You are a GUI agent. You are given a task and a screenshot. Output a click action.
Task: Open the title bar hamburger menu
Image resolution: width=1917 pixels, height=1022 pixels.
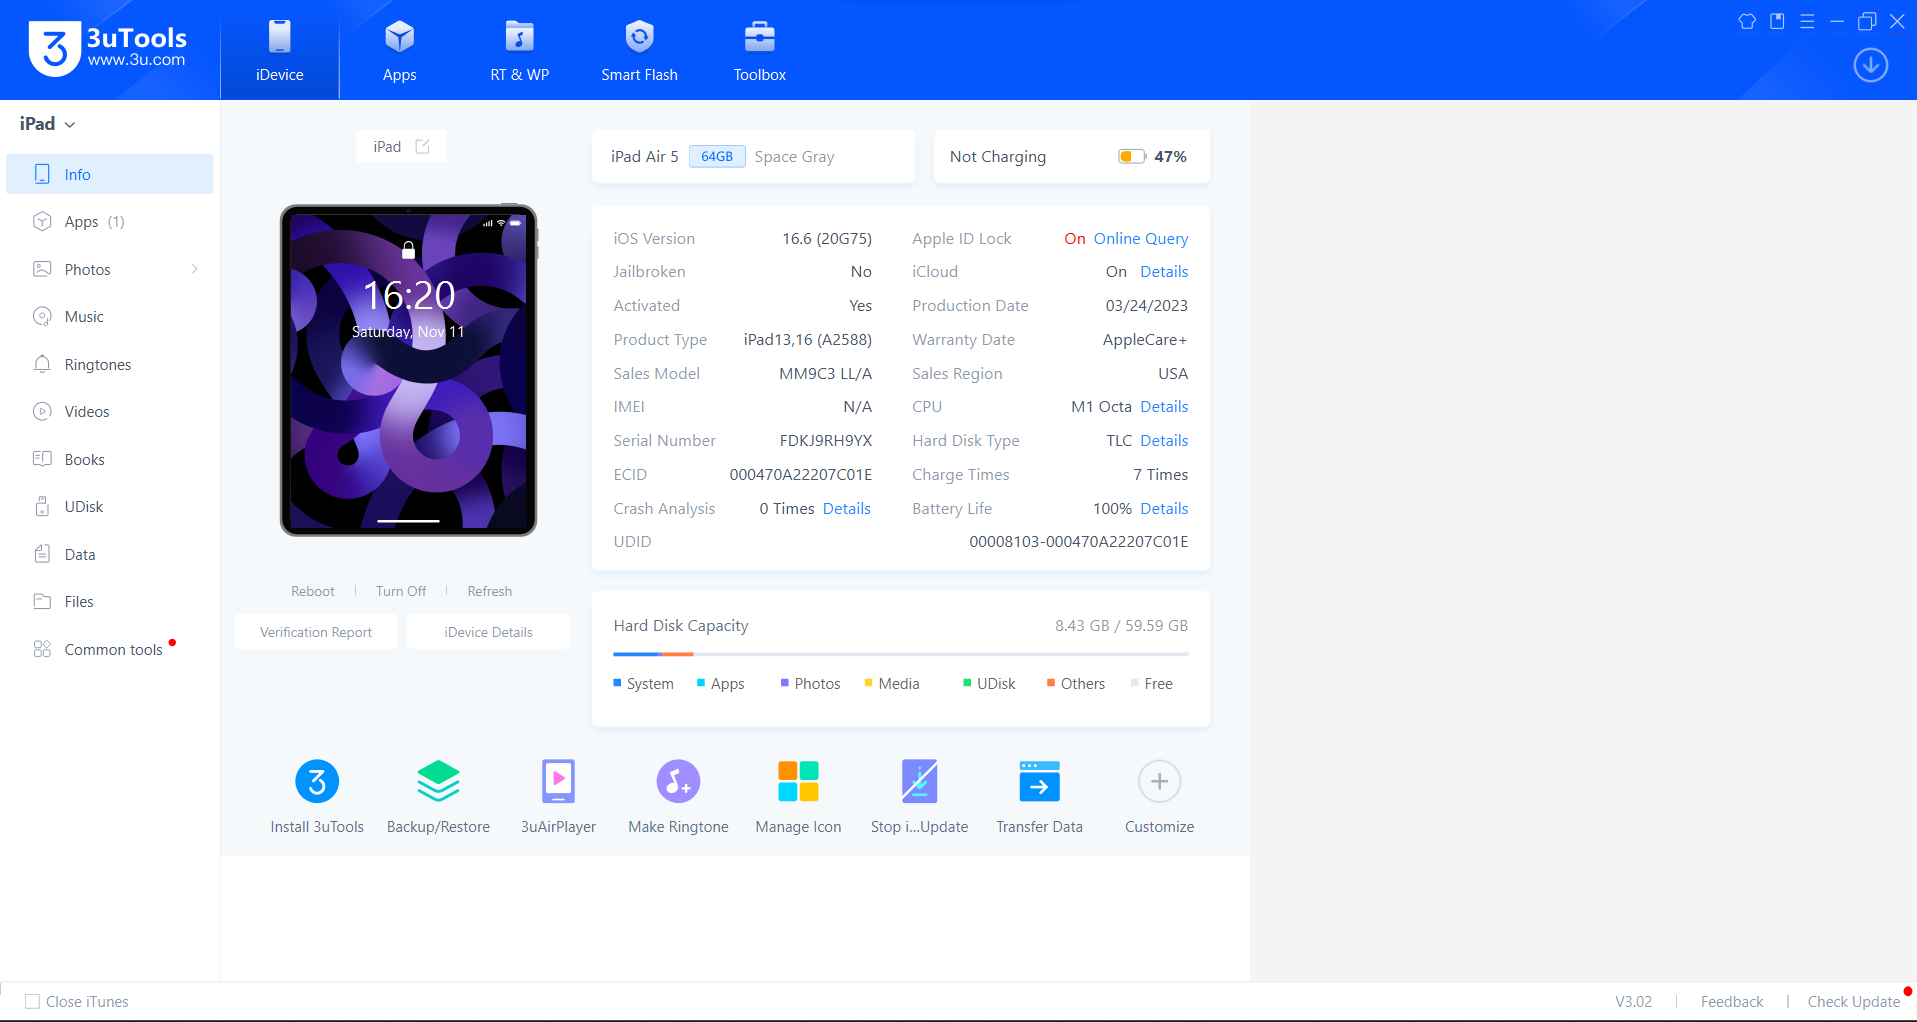[1807, 21]
